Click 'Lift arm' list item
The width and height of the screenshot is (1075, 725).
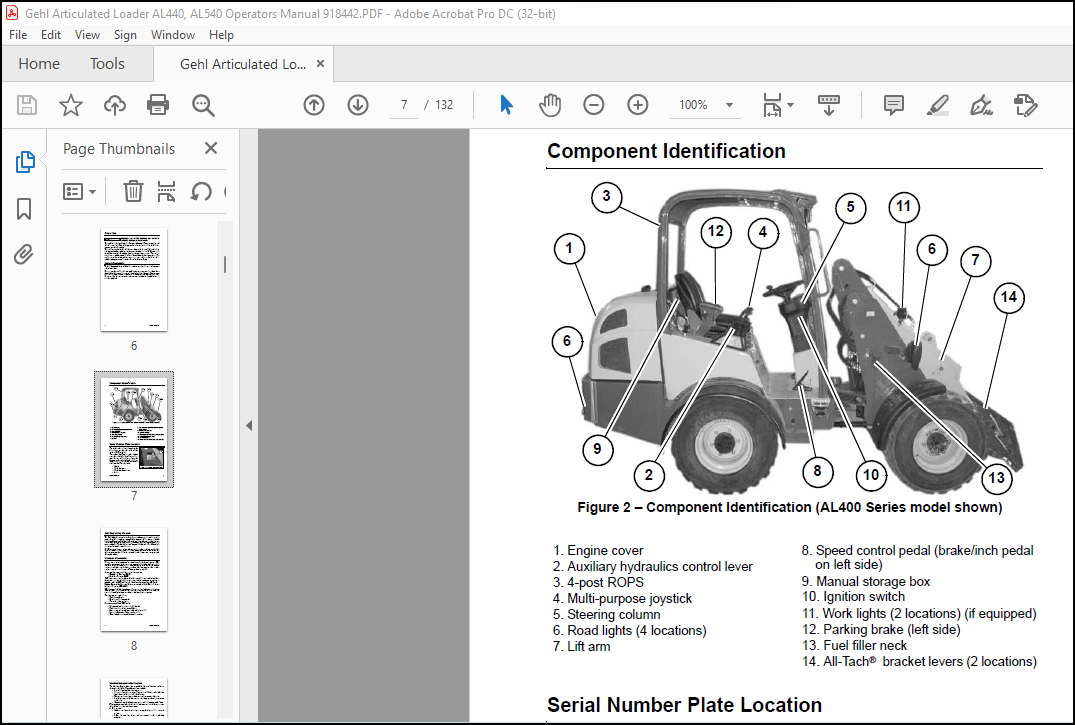click(x=588, y=646)
